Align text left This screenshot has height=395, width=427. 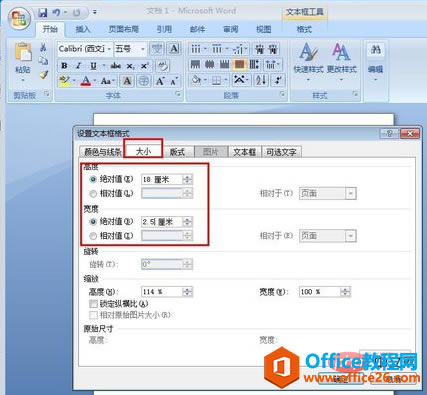[195, 64]
